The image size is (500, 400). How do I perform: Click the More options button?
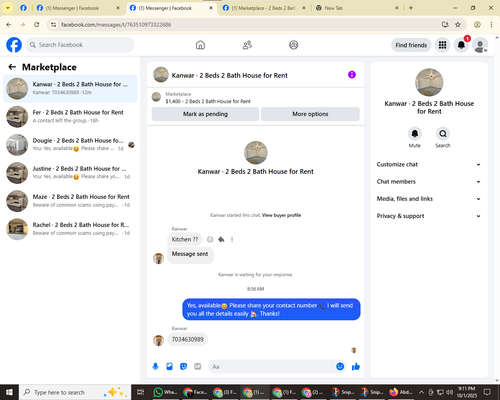point(310,114)
